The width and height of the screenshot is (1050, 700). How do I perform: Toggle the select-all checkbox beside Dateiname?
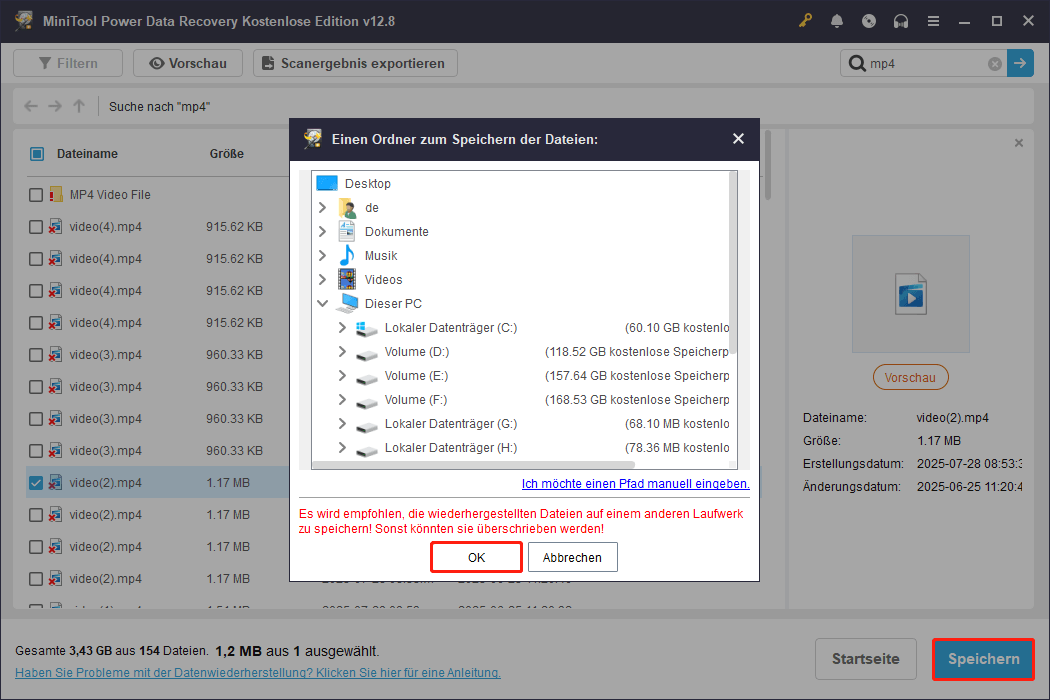pos(36,154)
